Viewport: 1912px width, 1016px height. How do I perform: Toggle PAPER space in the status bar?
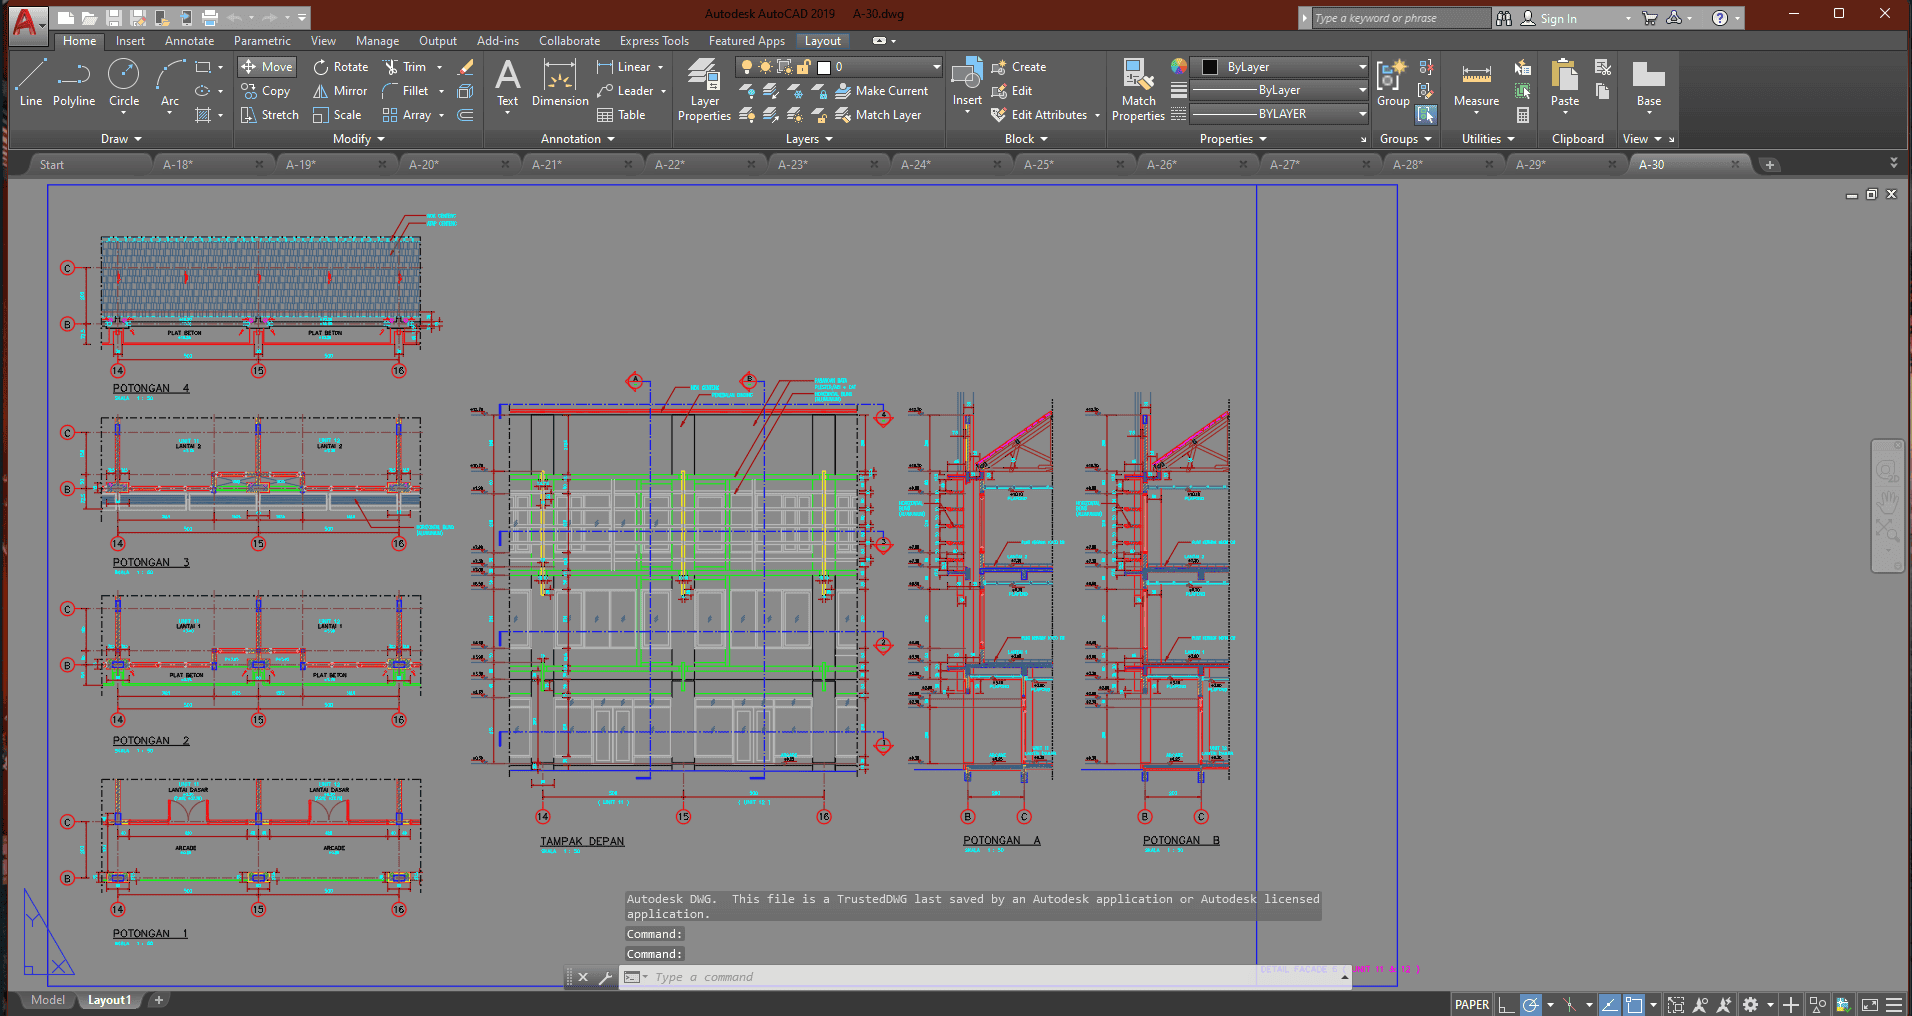[1471, 1004]
